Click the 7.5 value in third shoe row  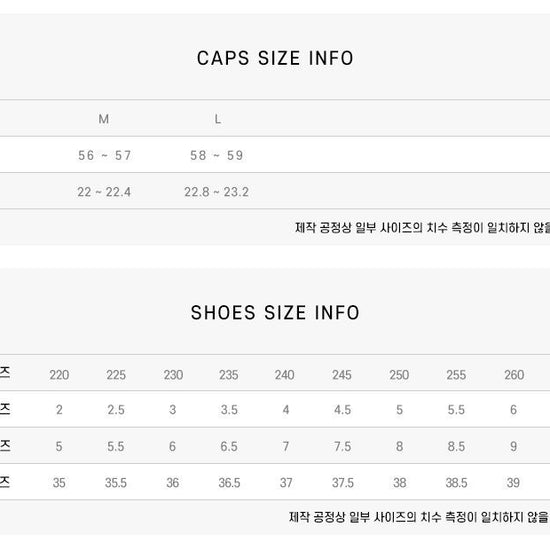[x=342, y=447]
